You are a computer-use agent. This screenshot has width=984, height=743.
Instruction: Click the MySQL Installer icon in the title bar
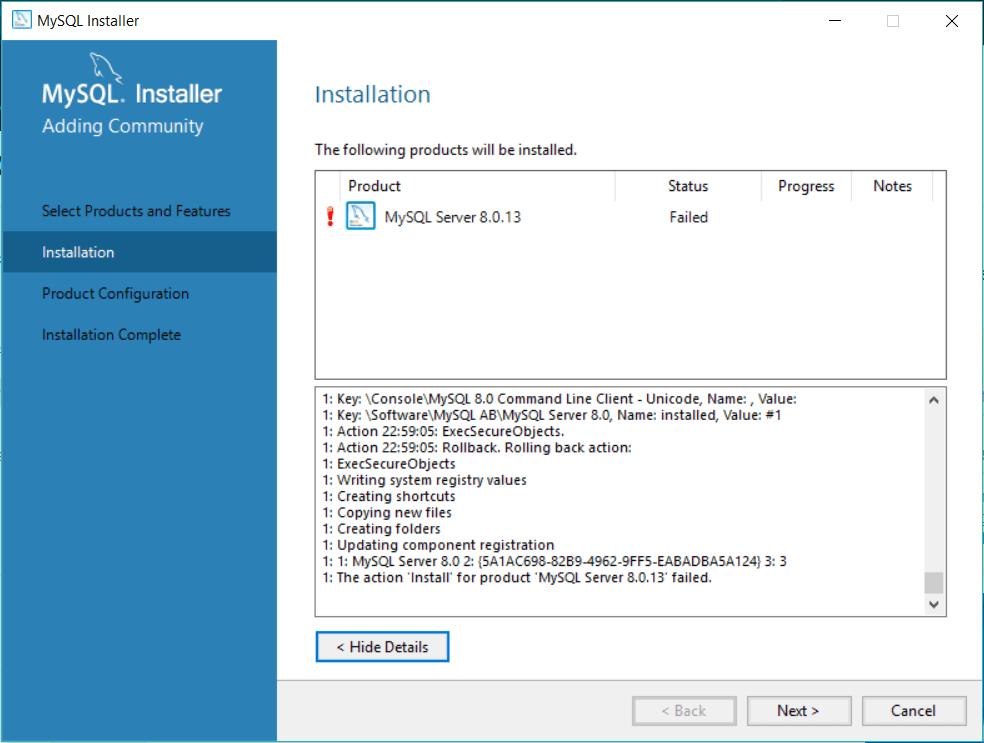point(20,19)
